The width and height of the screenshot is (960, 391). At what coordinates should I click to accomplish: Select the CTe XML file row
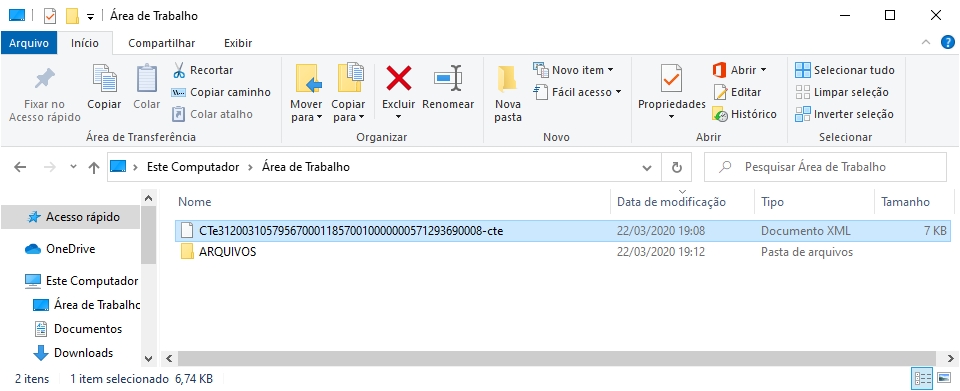pos(562,231)
